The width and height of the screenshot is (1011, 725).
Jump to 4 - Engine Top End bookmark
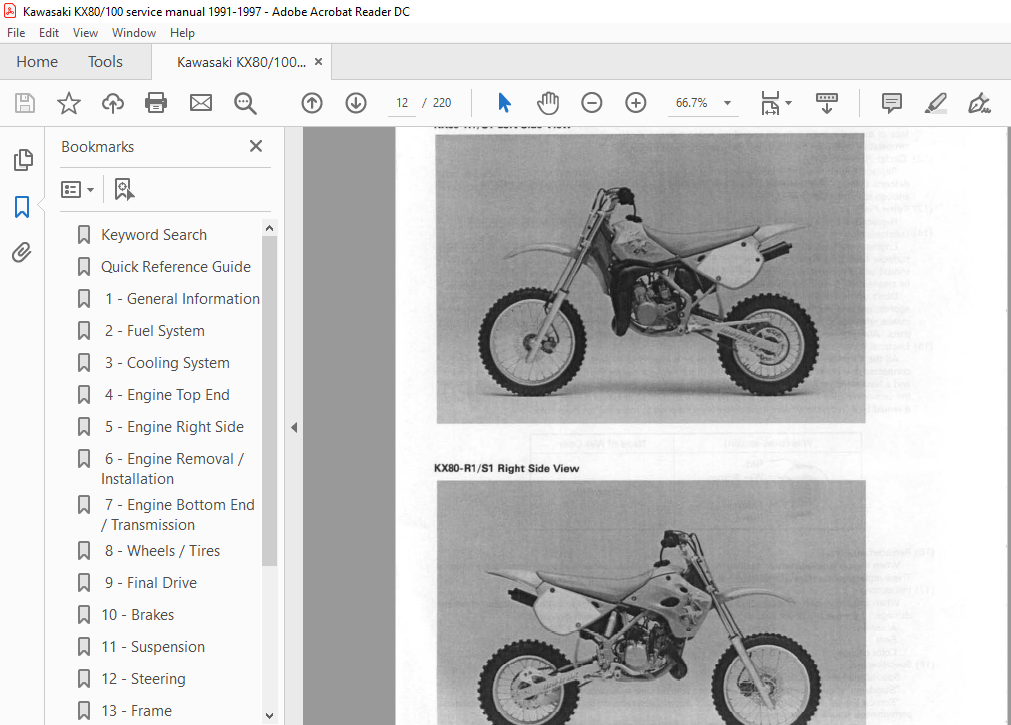(x=167, y=395)
